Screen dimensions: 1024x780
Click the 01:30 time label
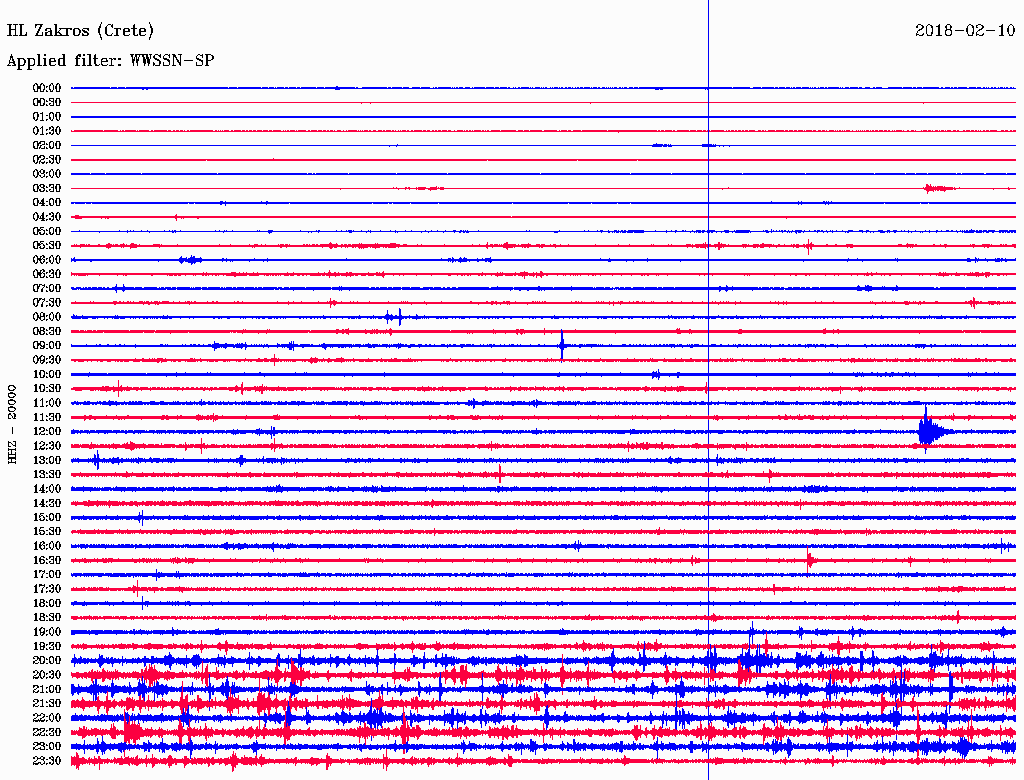click(x=47, y=131)
